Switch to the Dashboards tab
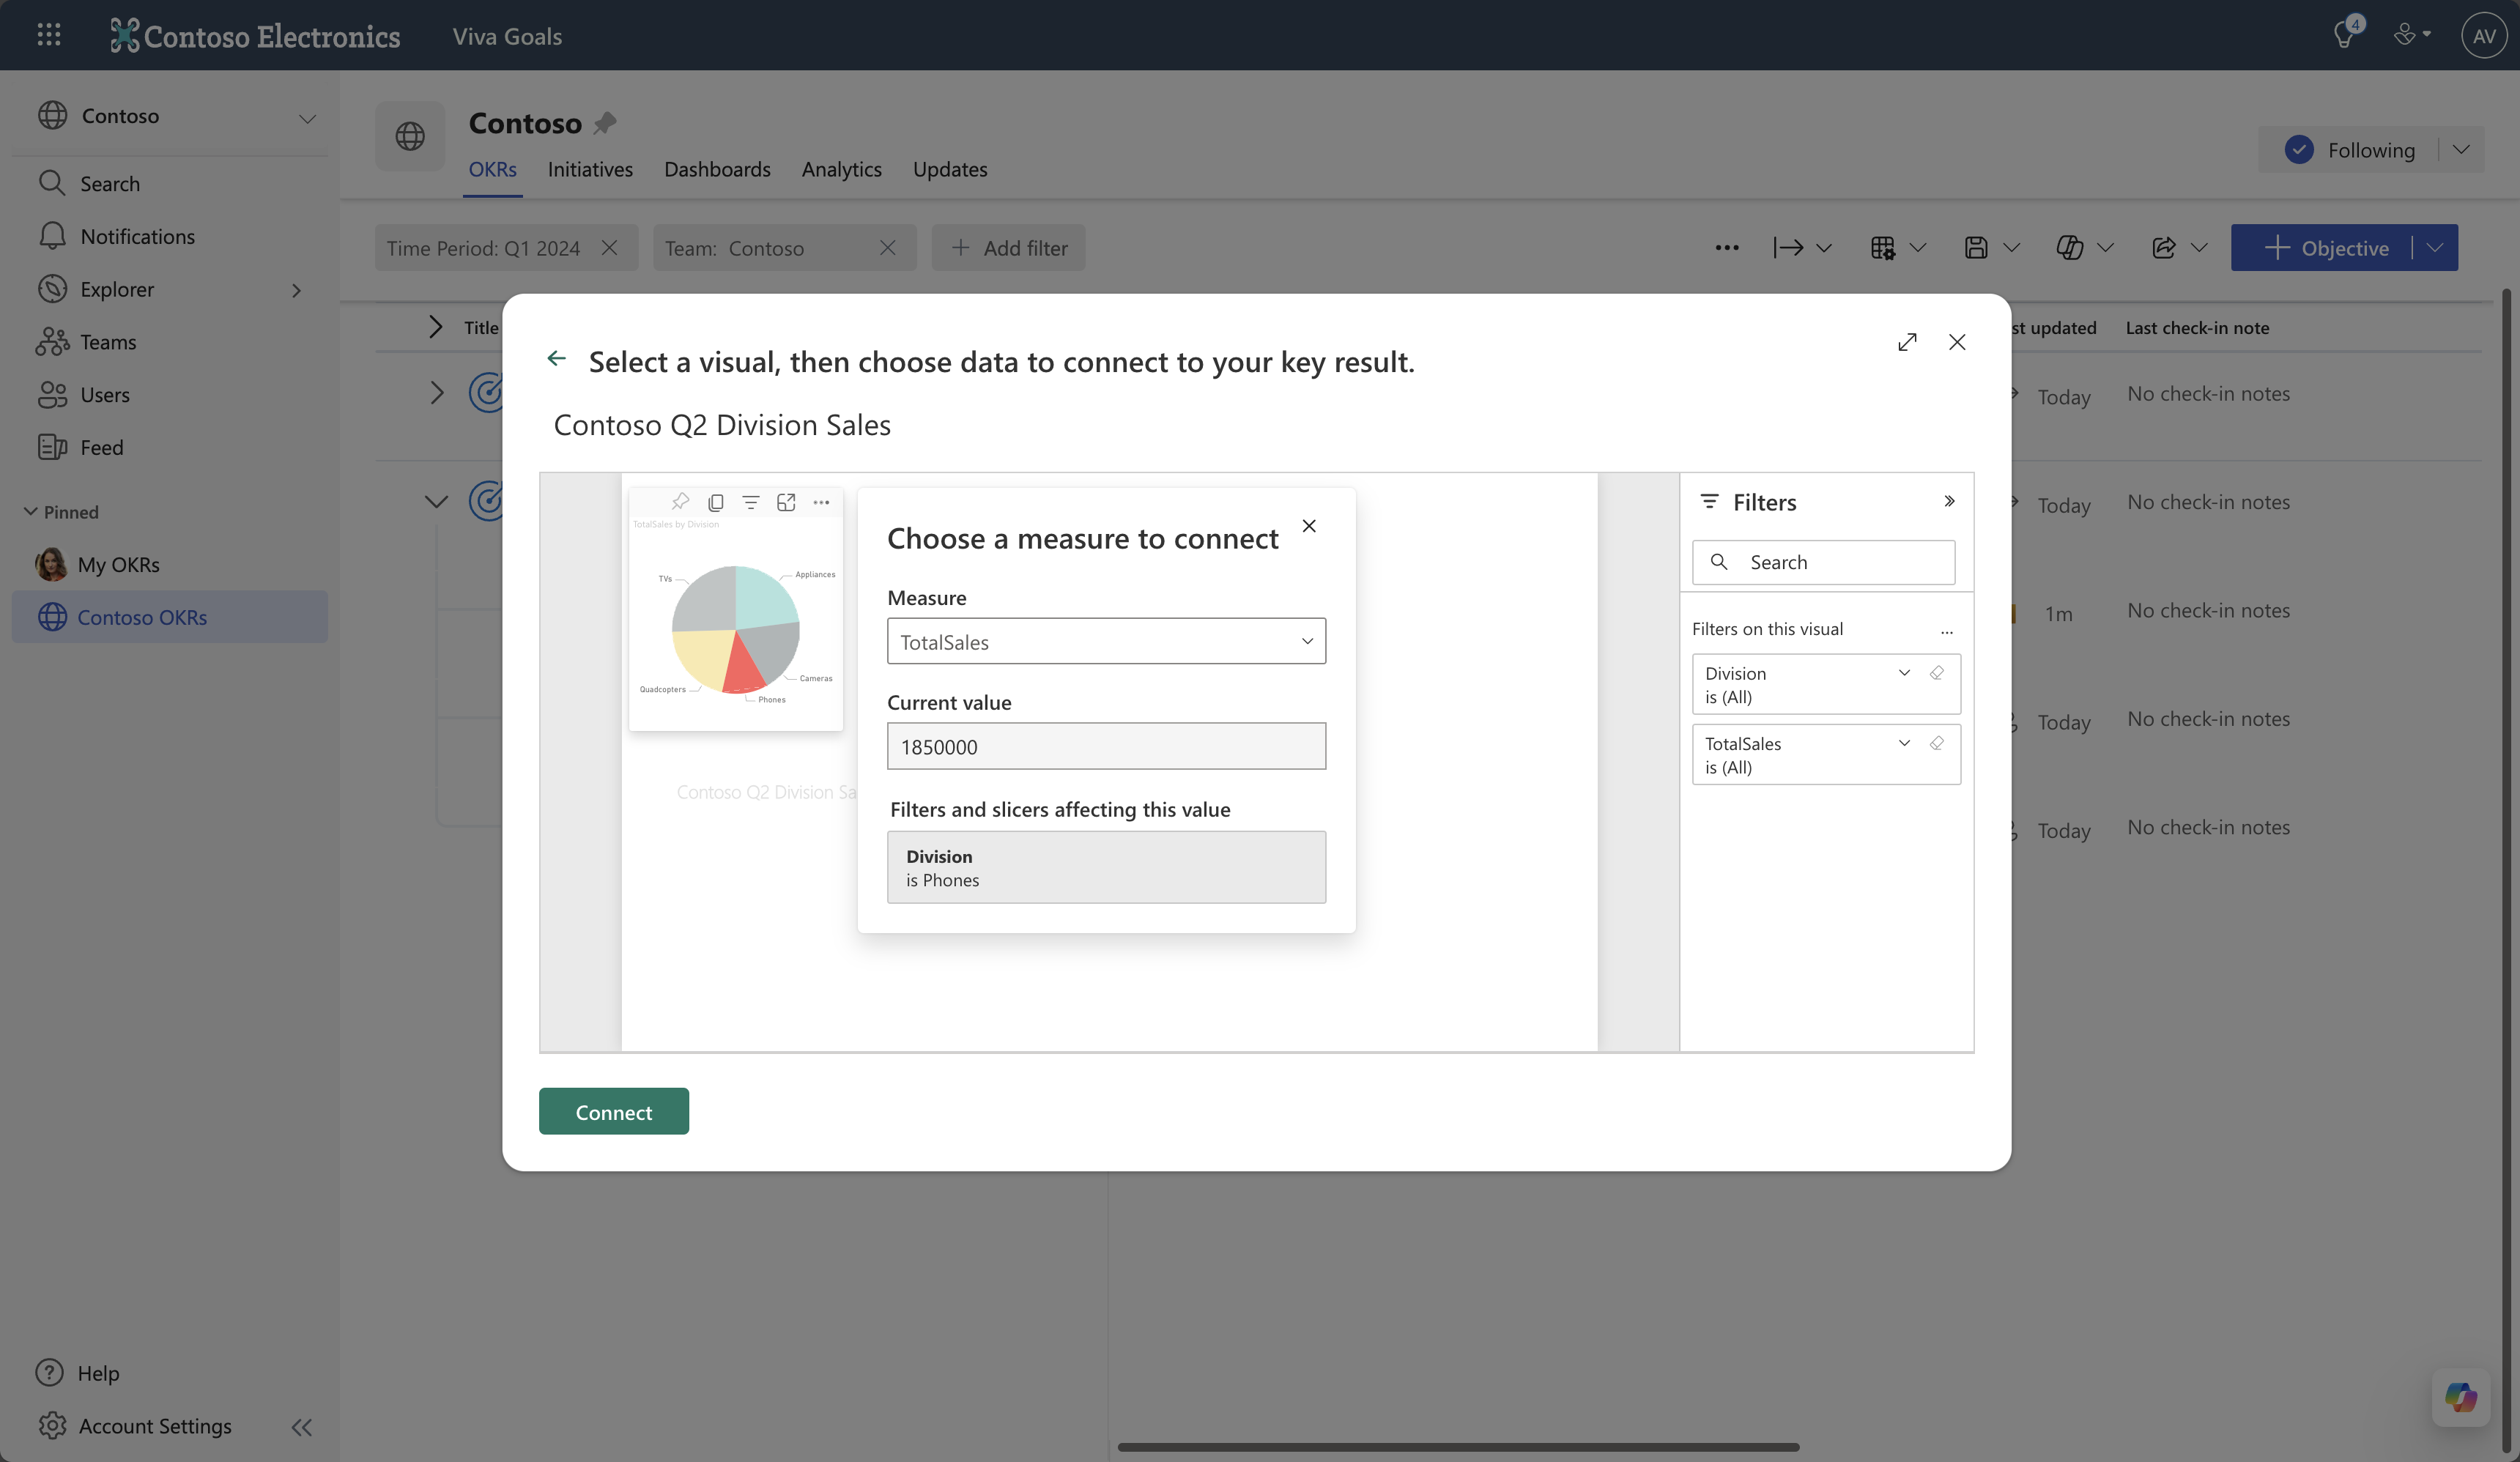This screenshot has height=1462, width=2520. pos(717,169)
